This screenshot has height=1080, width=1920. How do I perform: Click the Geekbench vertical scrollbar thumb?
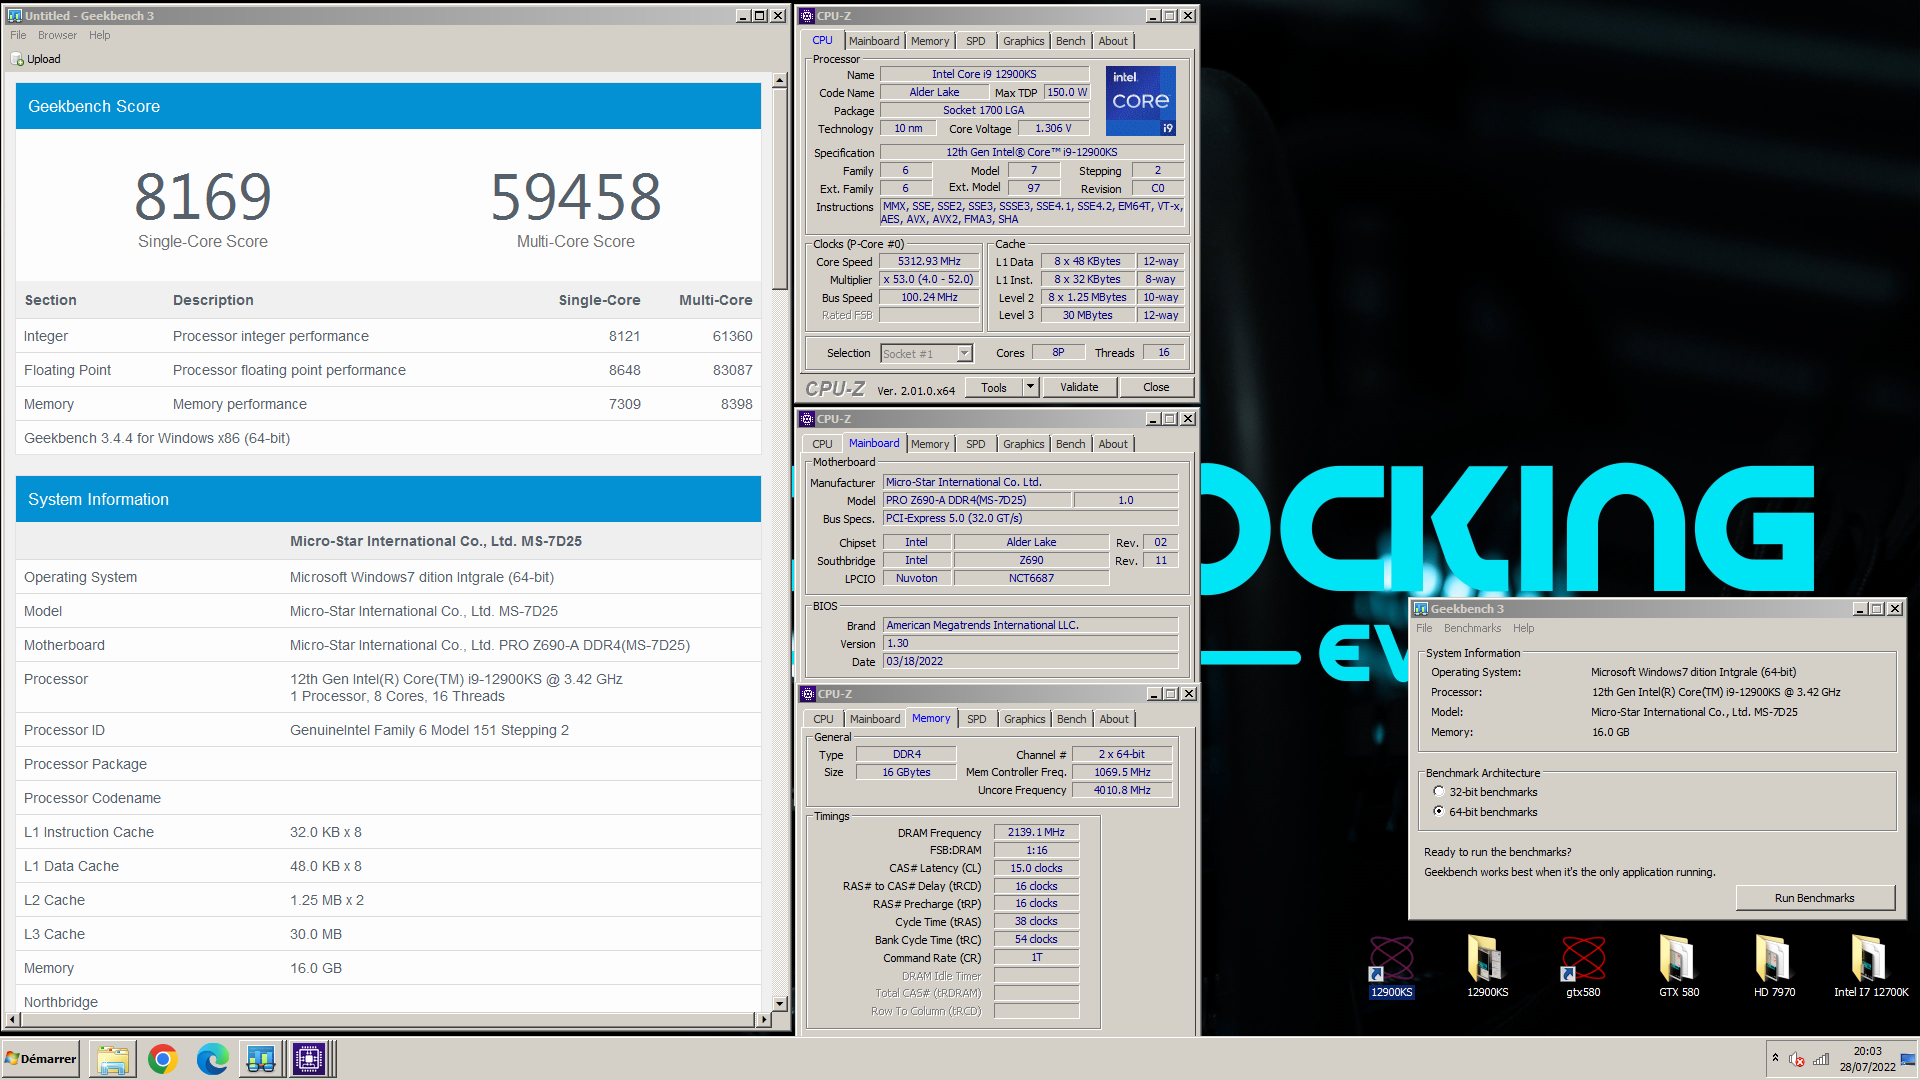coord(780,188)
